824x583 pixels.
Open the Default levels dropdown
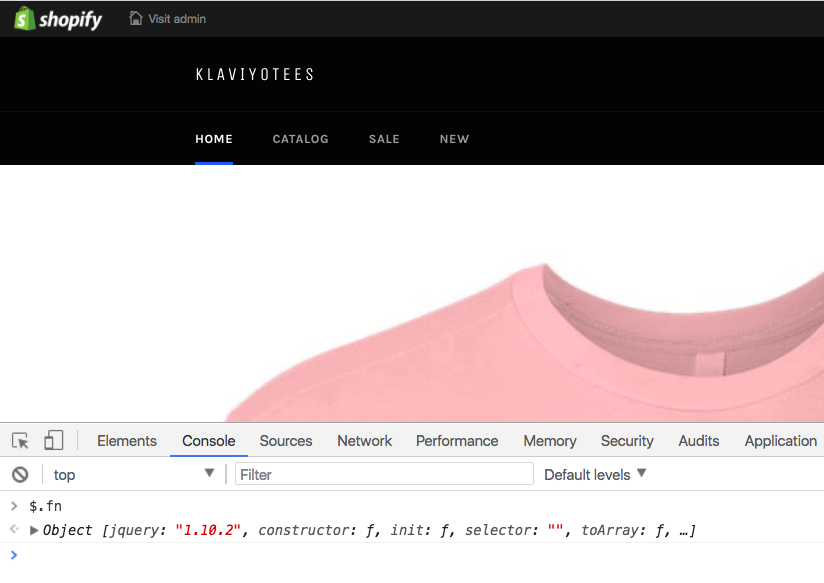(x=595, y=475)
